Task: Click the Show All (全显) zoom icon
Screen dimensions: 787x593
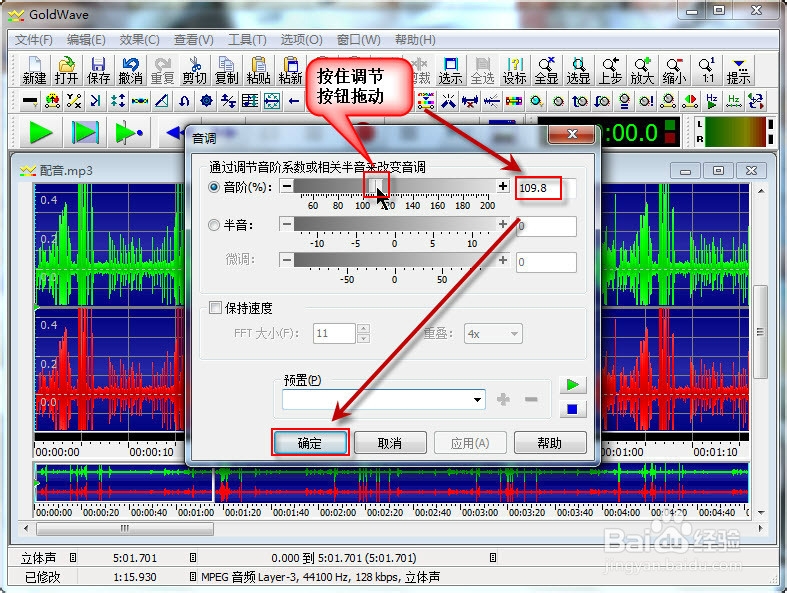Action: pyautogui.click(x=547, y=70)
